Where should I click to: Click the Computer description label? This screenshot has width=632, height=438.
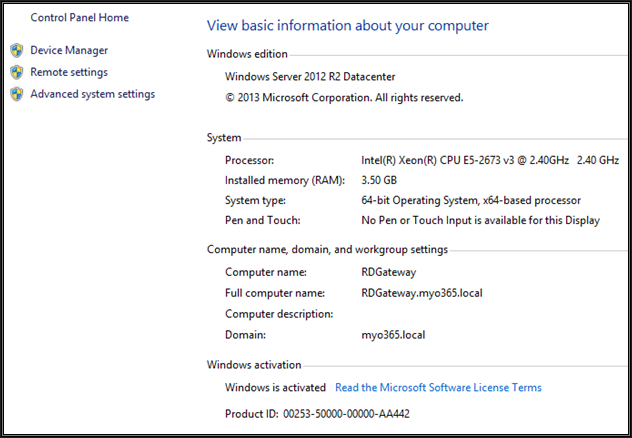coord(279,314)
